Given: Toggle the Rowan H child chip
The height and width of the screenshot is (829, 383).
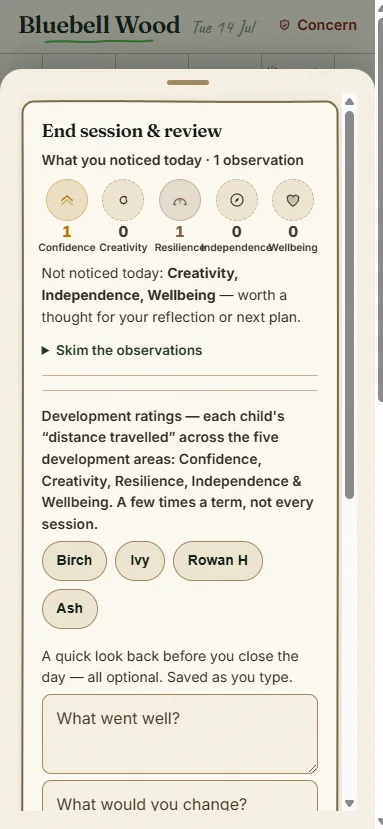Looking at the screenshot, I should point(217,560).
